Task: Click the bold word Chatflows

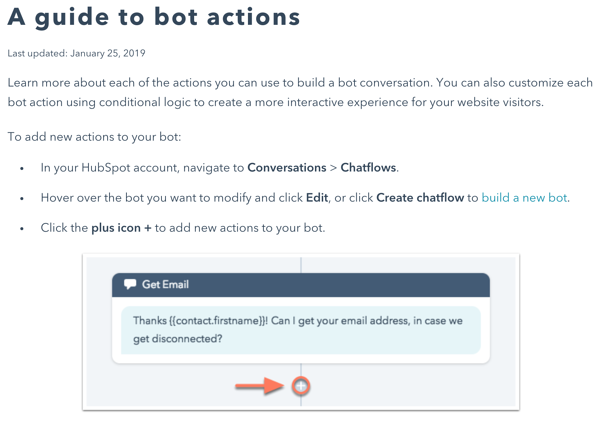Action: 368,167
